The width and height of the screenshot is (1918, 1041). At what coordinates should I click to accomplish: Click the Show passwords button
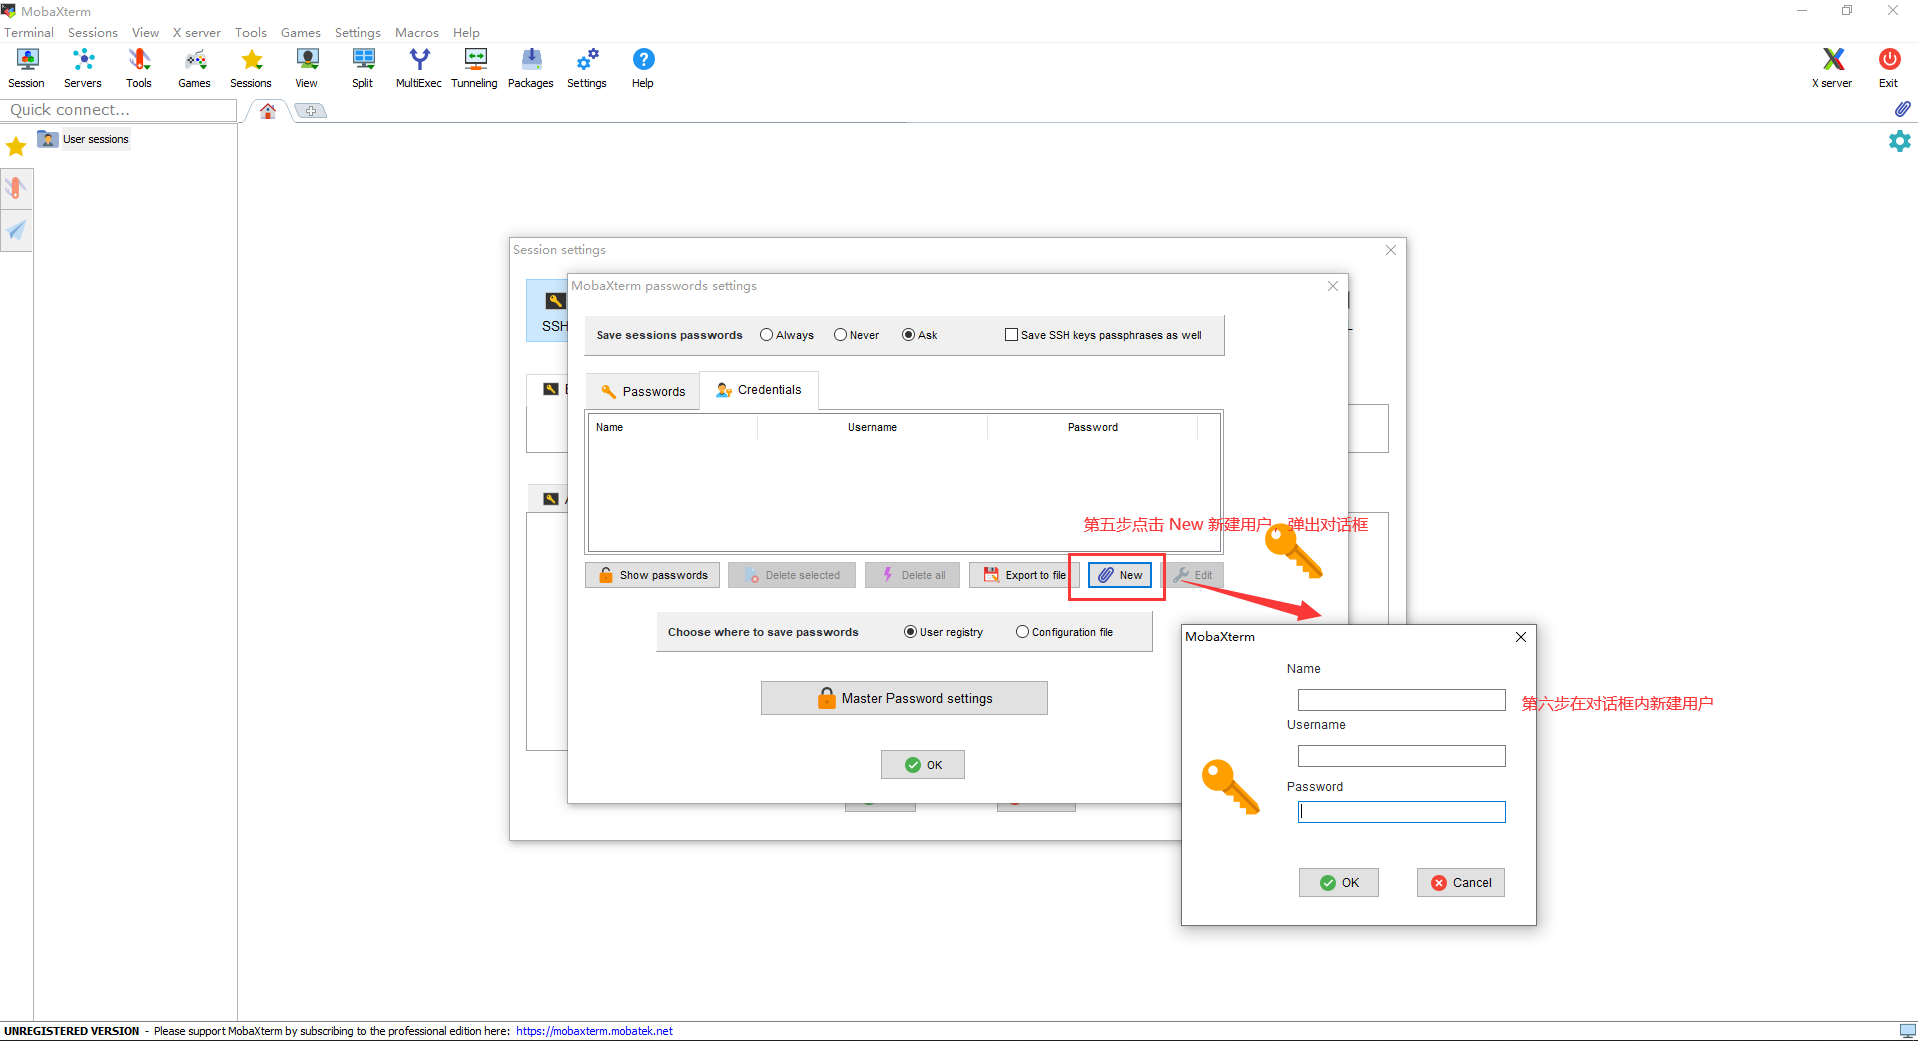[x=652, y=575]
